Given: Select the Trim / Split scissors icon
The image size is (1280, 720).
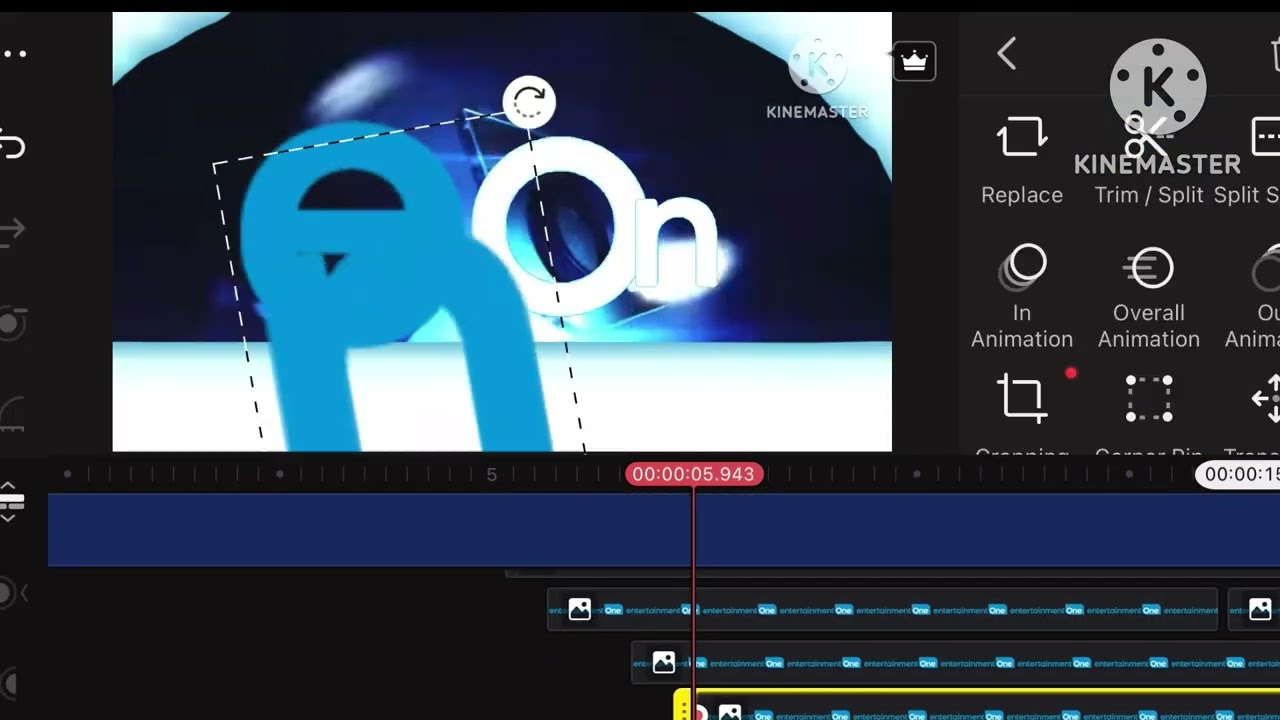Looking at the screenshot, I should 1148,137.
